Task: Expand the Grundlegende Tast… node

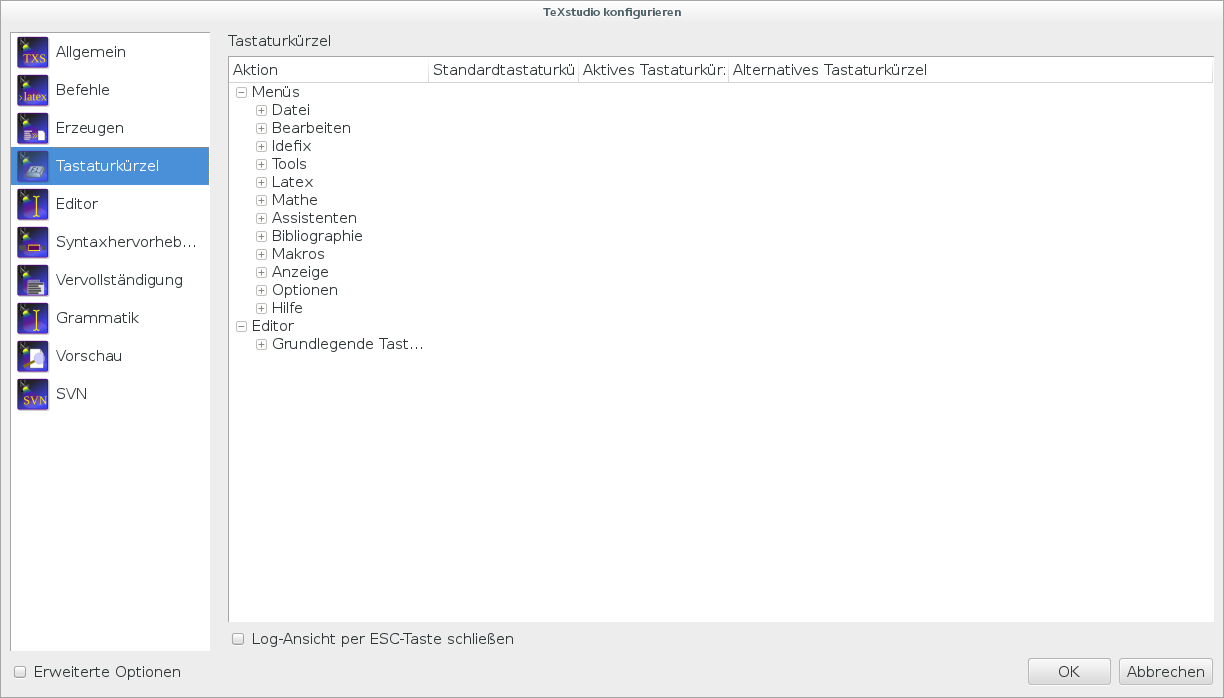Action: point(261,344)
